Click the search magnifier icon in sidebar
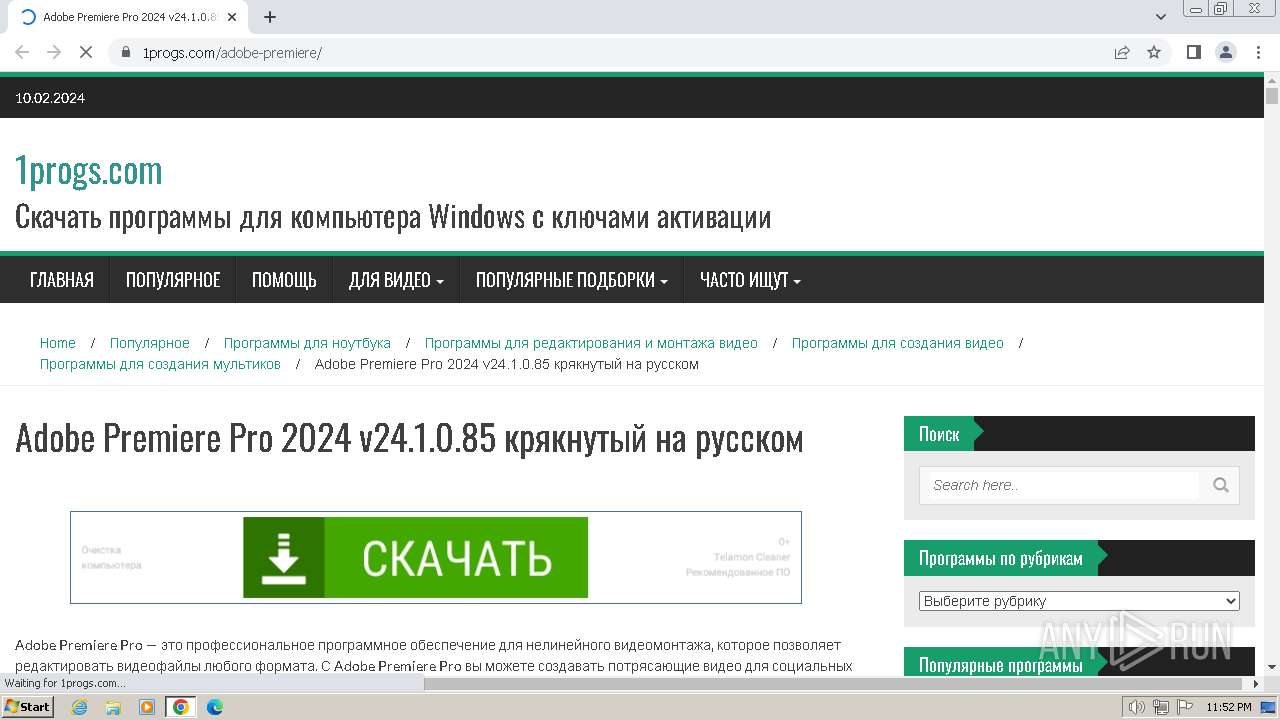The width and height of the screenshot is (1280, 720). point(1220,485)
